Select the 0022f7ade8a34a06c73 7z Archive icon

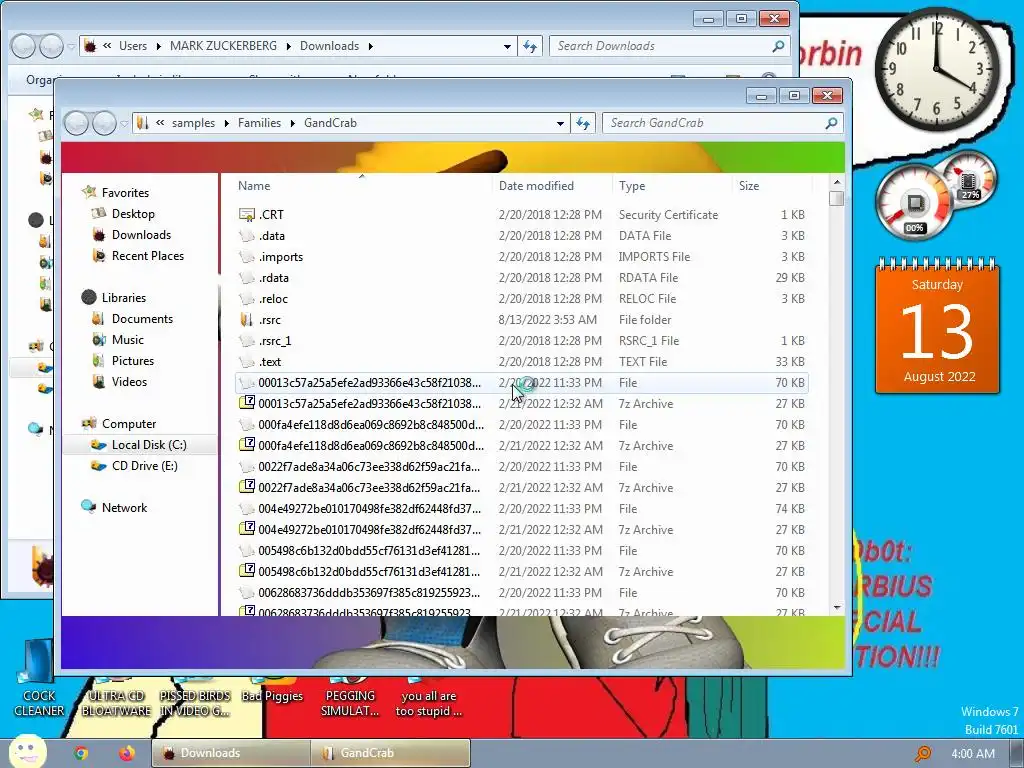246,487
